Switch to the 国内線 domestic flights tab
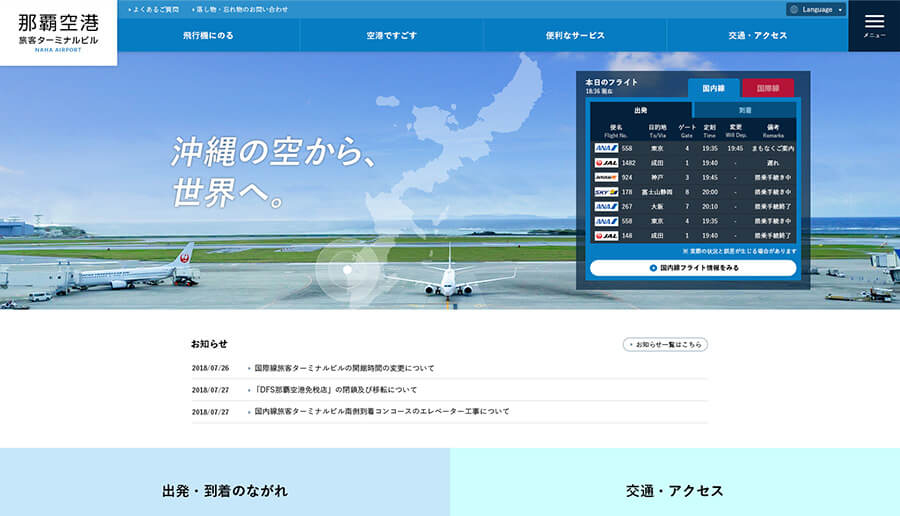 tap(713, 88)
